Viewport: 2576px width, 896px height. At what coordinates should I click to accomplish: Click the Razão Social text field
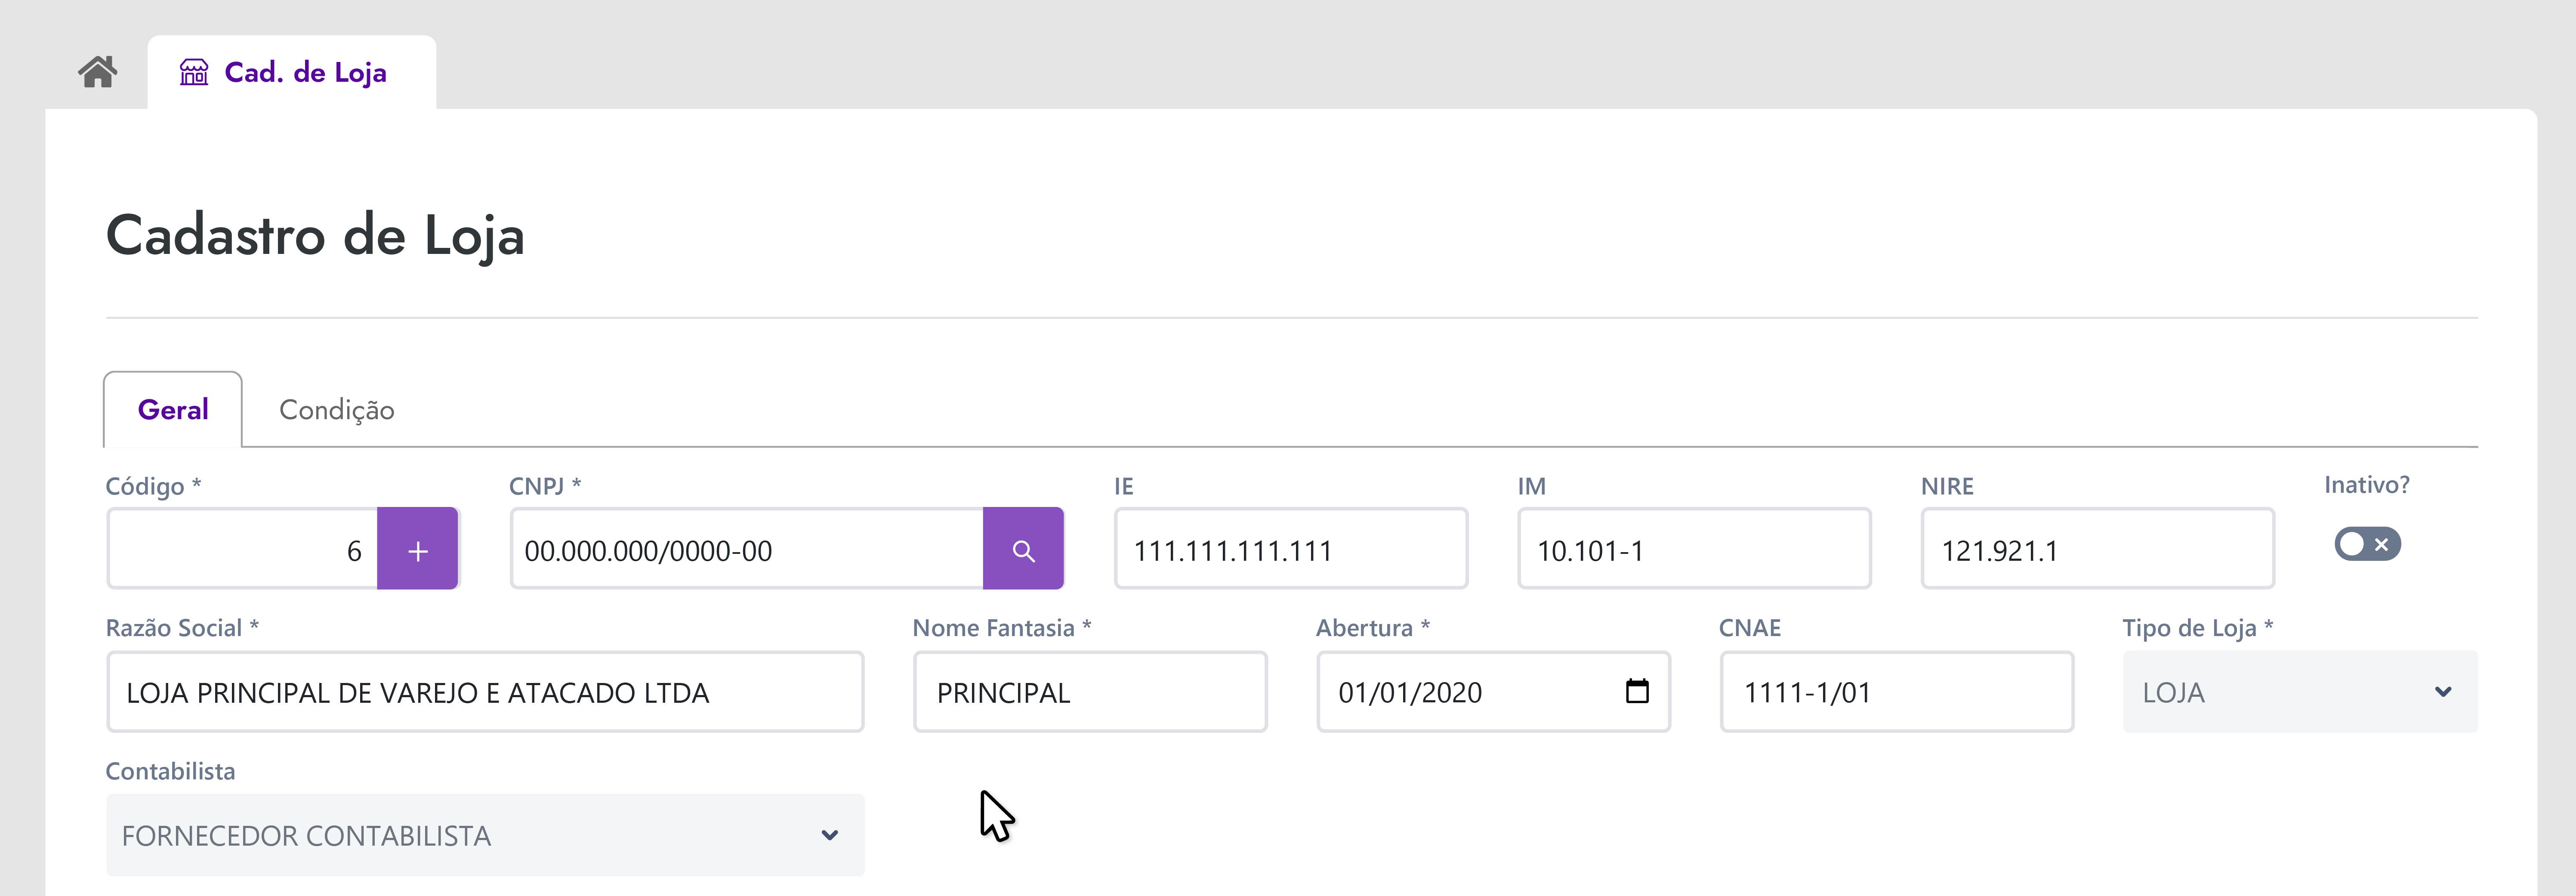(485, 692)
